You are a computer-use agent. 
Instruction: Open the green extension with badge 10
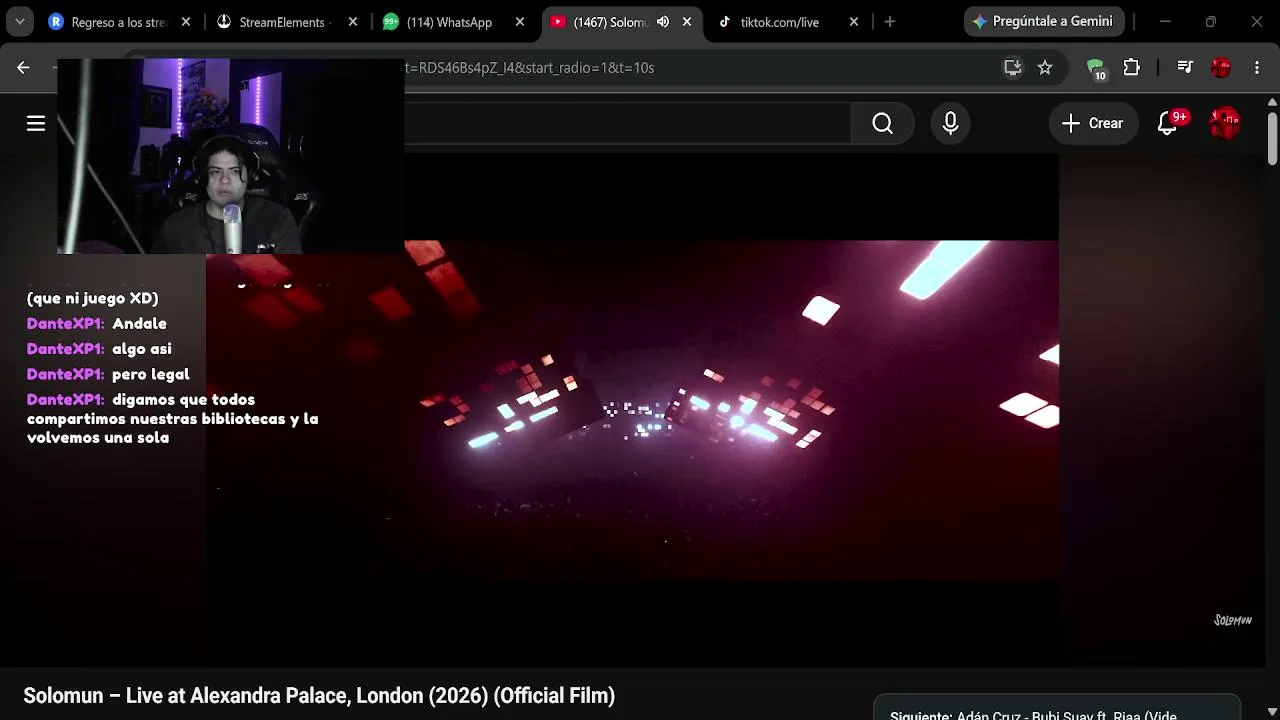click(1096, 68)
